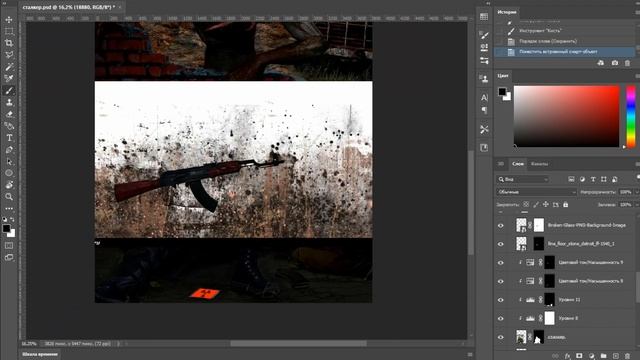The width and height of the screenshot is (640, 360).
Task: Add layer mask at Layers panel bottom
Action: click(579, 356)
